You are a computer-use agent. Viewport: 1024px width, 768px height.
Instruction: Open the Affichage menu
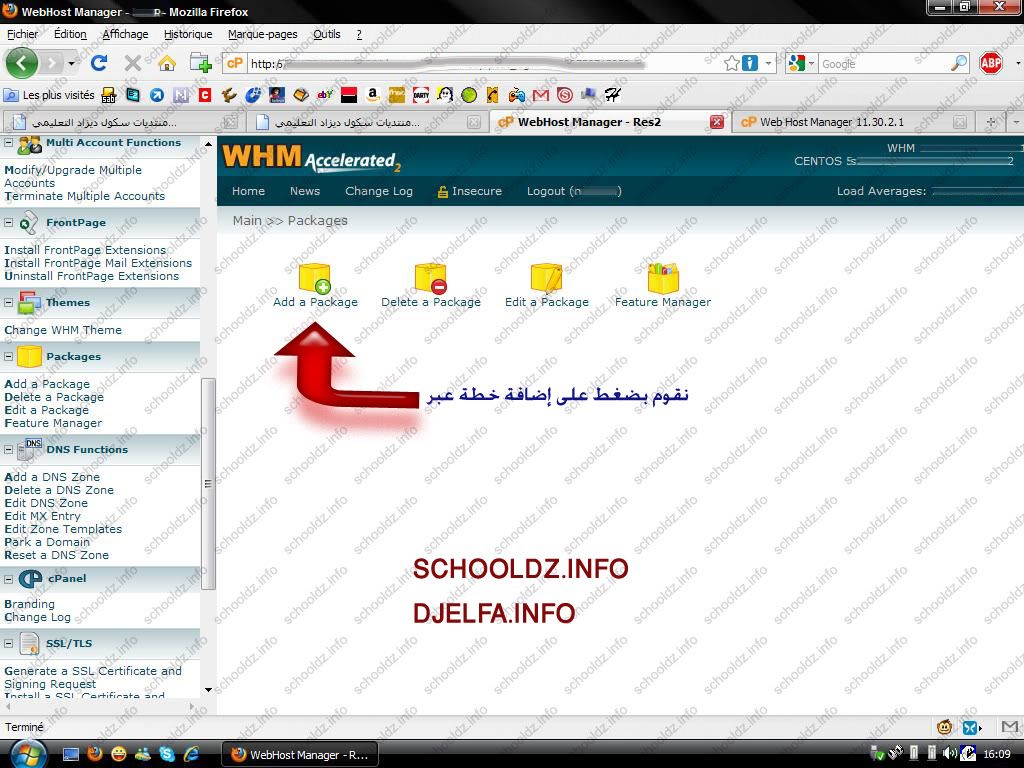click(x=125, y=34)
